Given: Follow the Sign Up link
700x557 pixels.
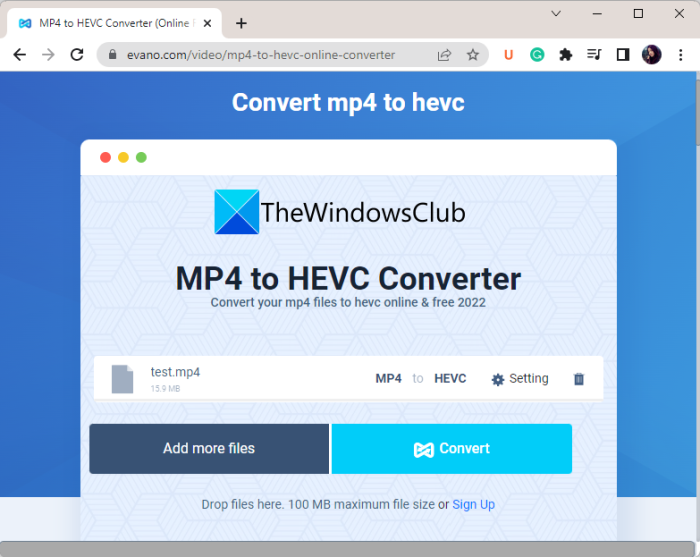Looking at the screenshot, I should click(474, 504).
